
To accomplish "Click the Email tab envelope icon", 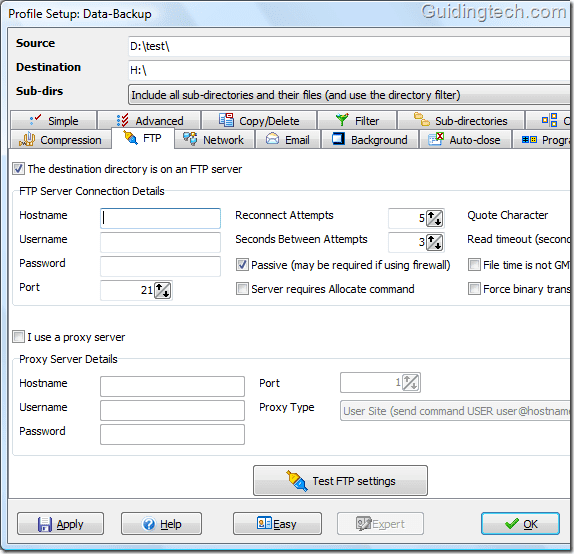I will pyautogui.click(x=272, y=139).
